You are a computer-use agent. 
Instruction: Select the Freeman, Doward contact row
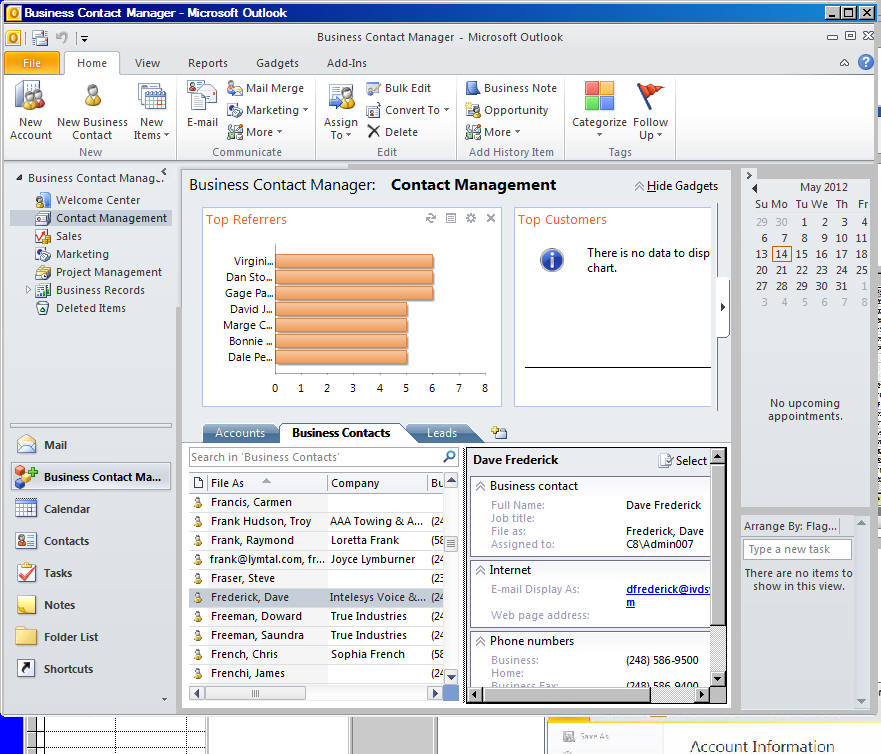coord(316,616)
